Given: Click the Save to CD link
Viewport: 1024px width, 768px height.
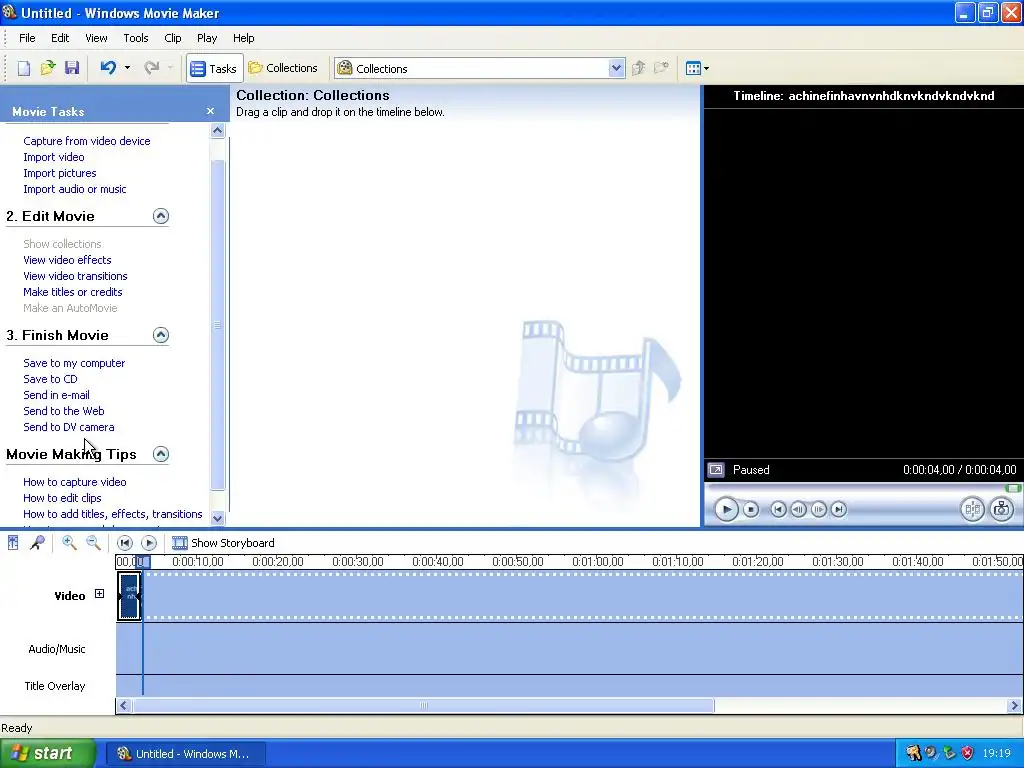Looking at the screenshot, I should click(50, 379).
